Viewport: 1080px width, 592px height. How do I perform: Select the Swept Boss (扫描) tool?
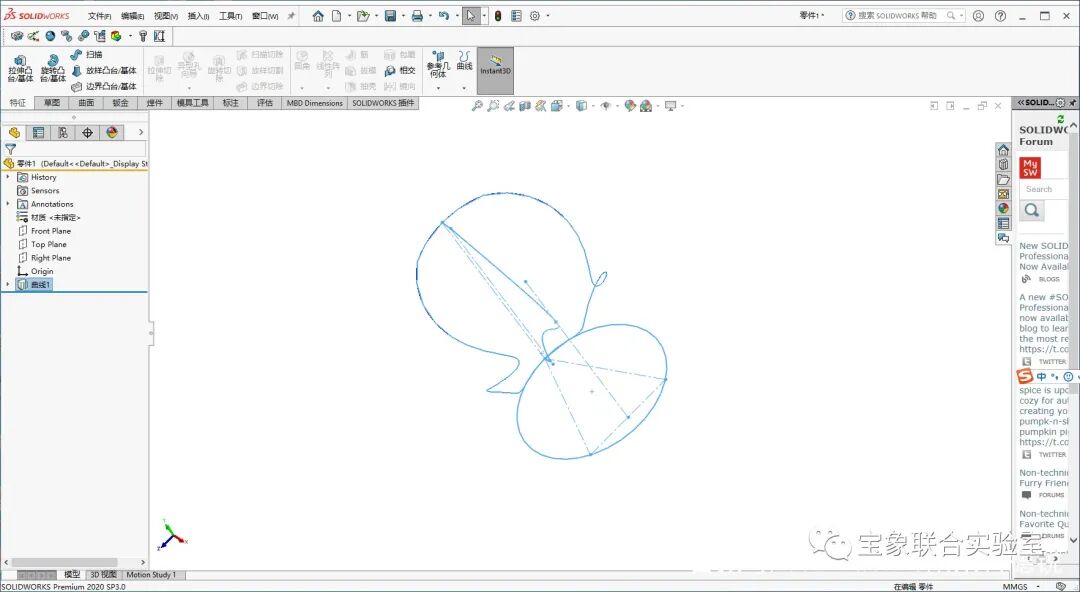coord(87,54)
